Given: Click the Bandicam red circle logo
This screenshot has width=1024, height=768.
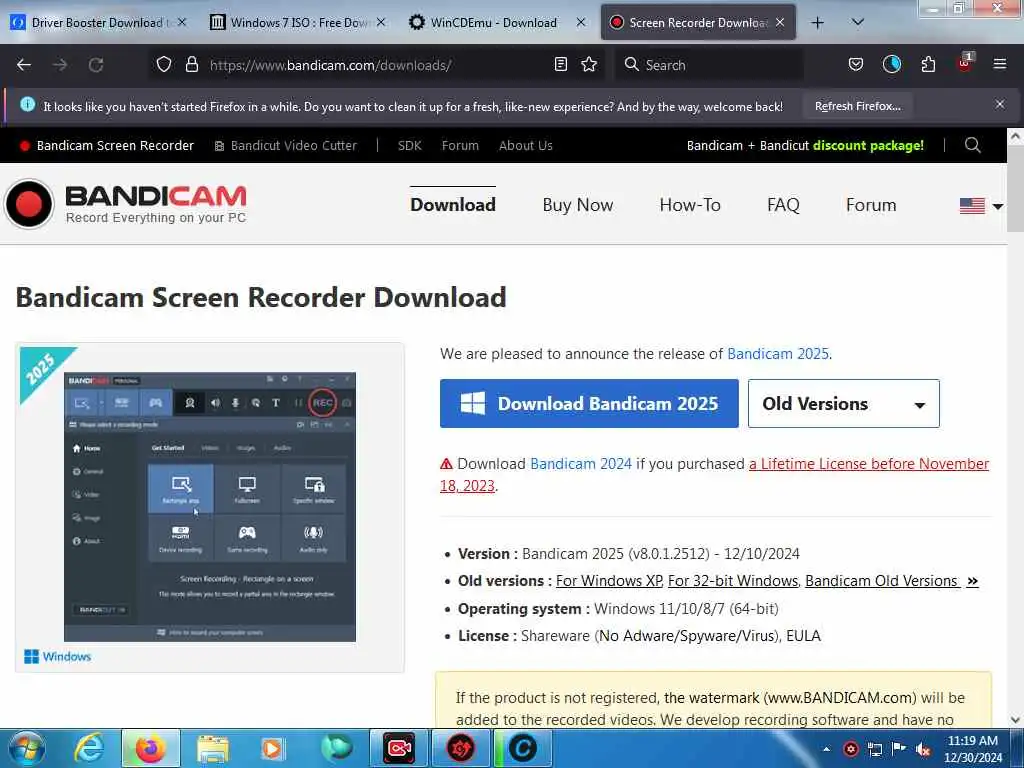Looking at the screenshot, I should 29,204.
